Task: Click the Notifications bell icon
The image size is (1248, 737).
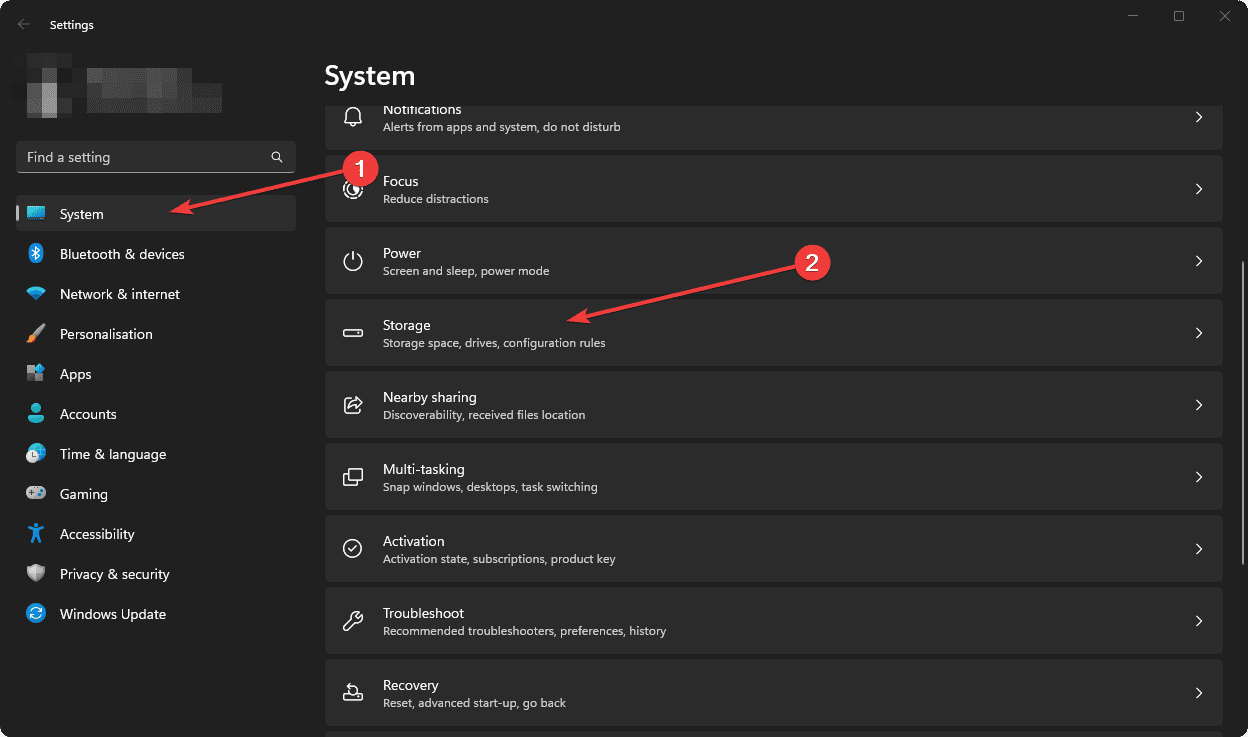Action: pos(352,116)
